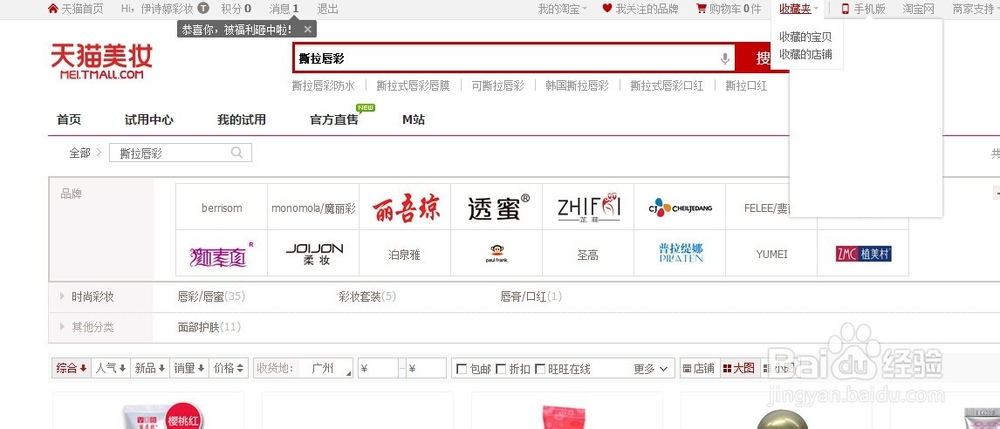Expand the 更多 filter options

(x=651, y=368)
